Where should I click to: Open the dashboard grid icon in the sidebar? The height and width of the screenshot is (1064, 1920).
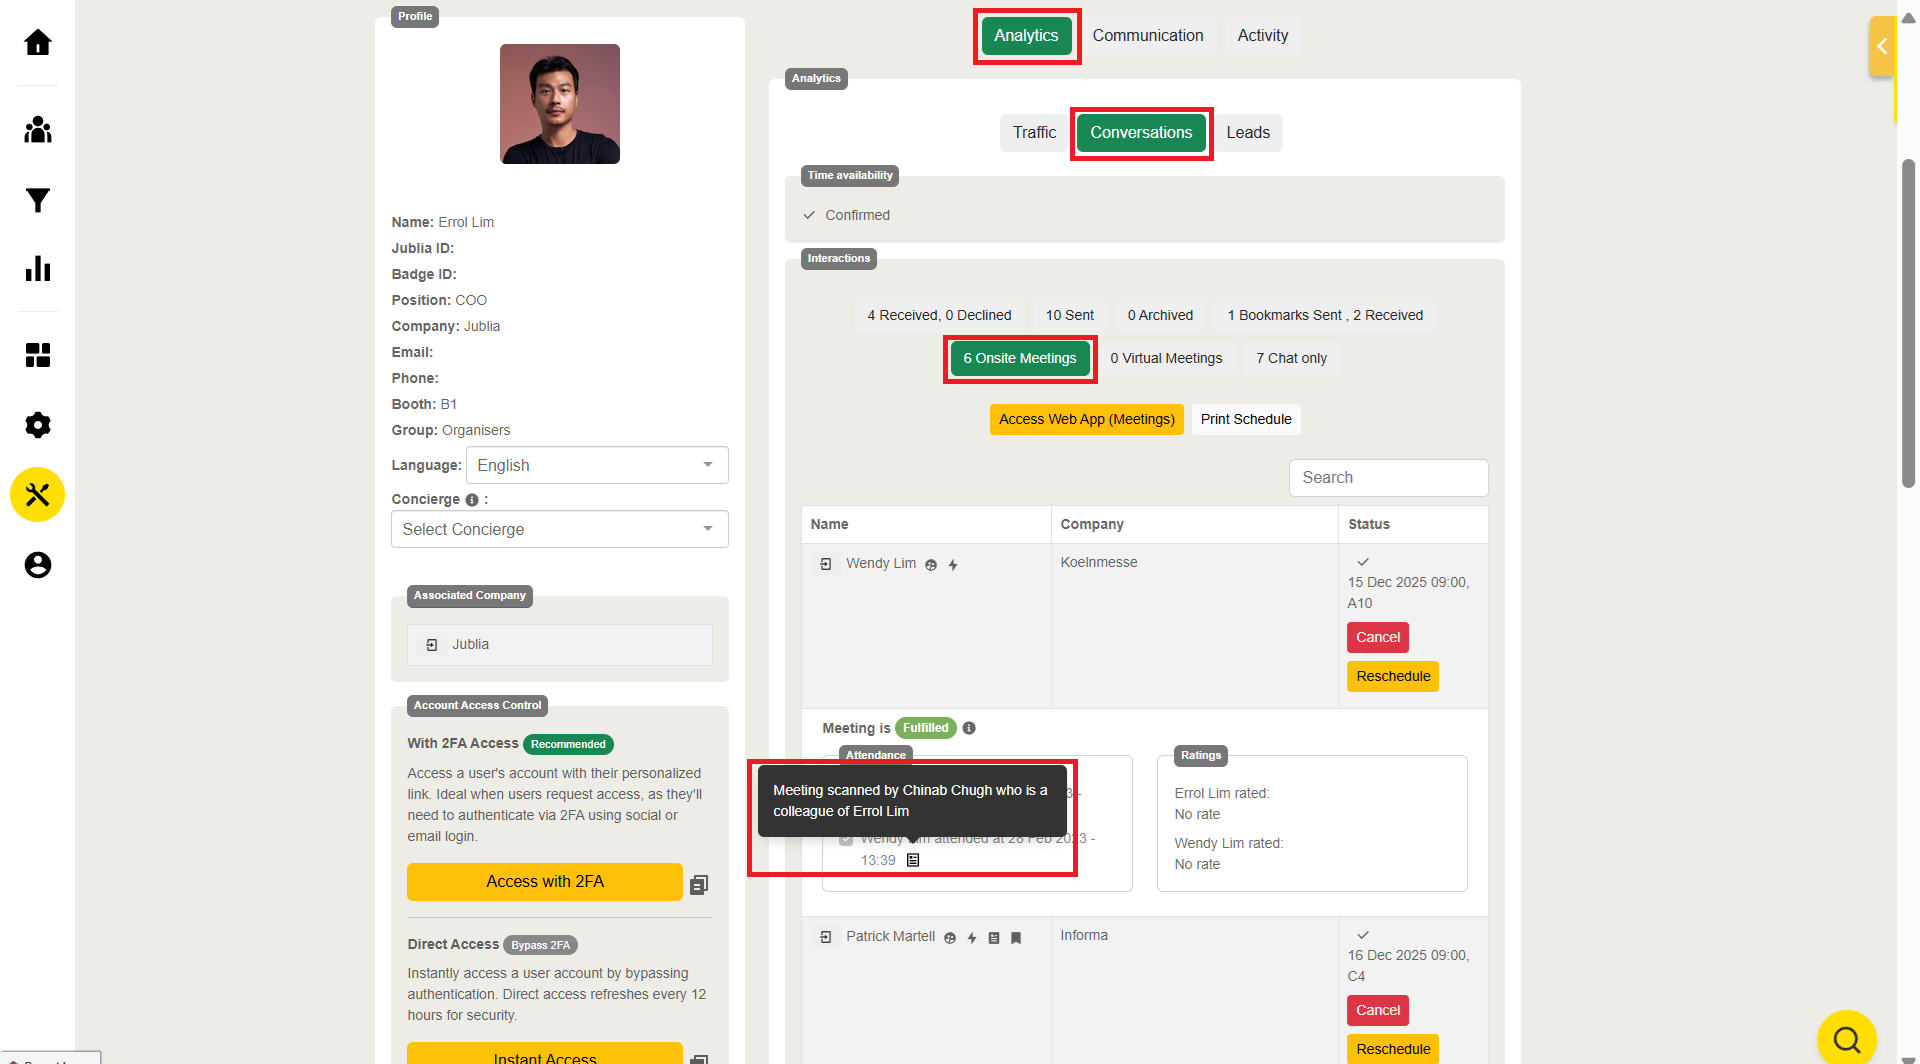[x=38, y=355]
